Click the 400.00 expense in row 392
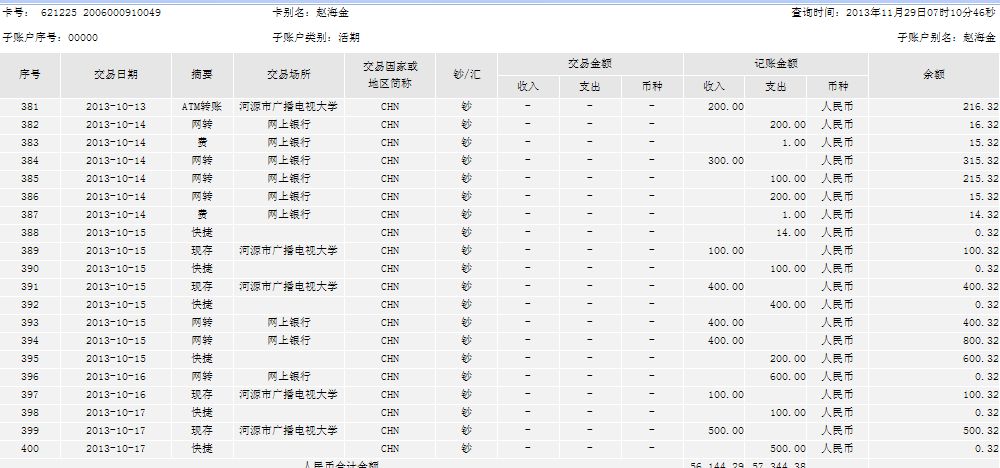 [788, 303]
